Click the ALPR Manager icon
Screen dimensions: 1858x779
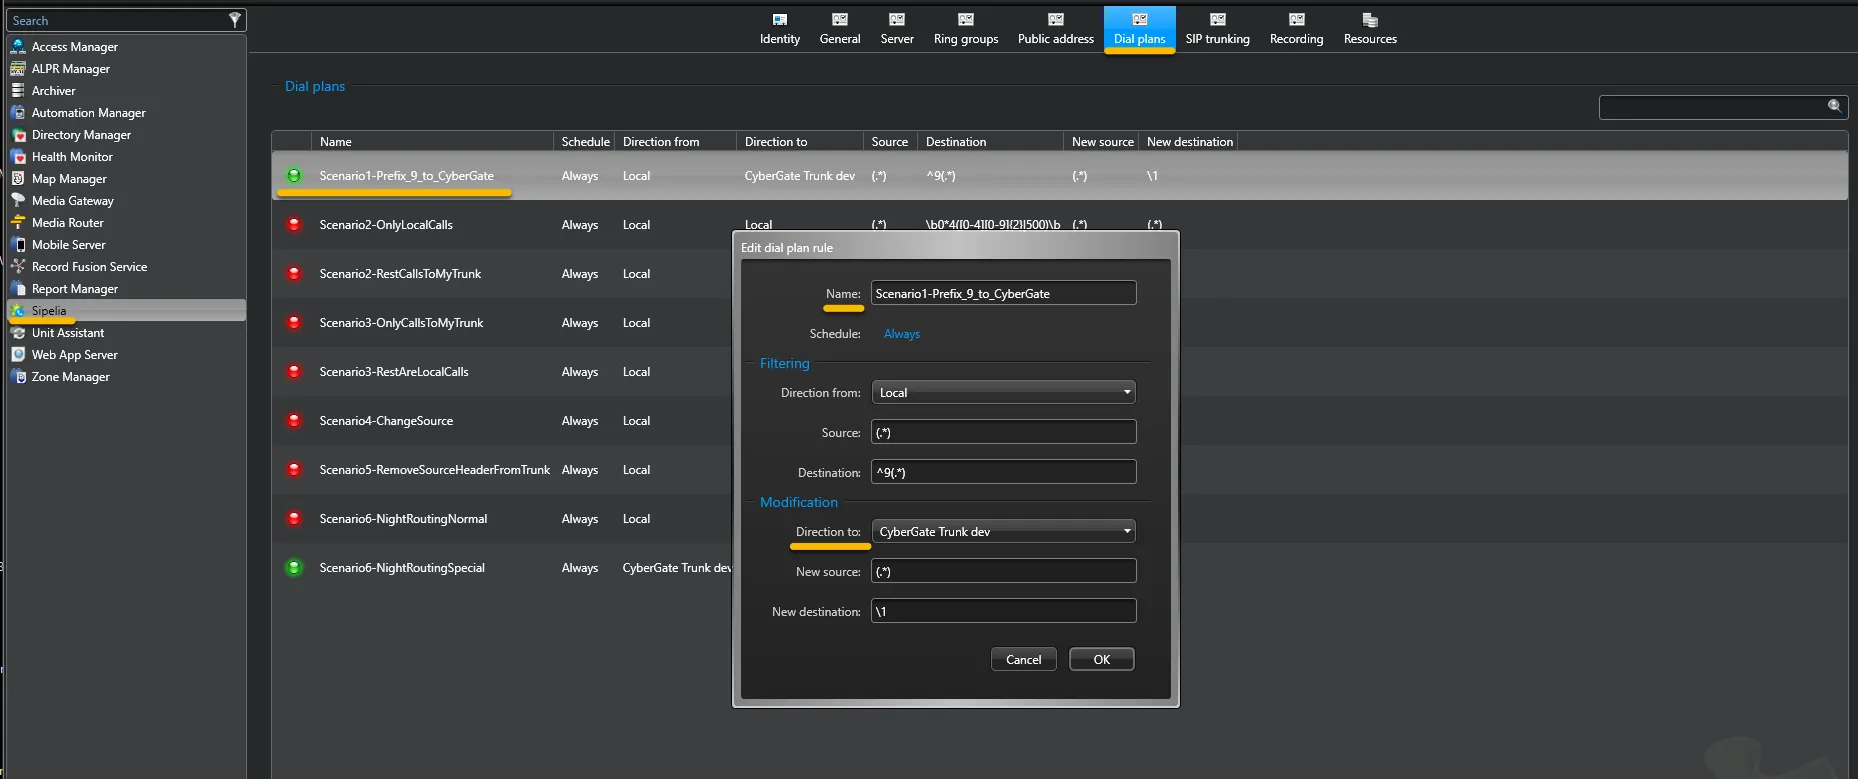coord(18,68)
